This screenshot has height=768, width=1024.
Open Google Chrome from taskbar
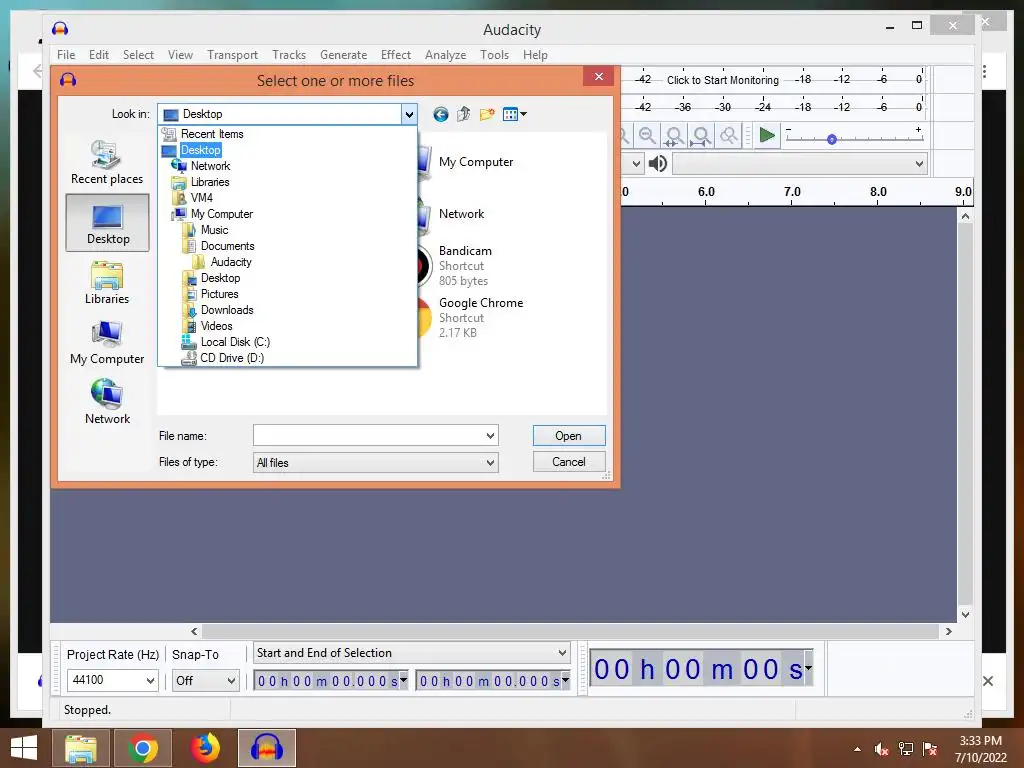(142, 748)
